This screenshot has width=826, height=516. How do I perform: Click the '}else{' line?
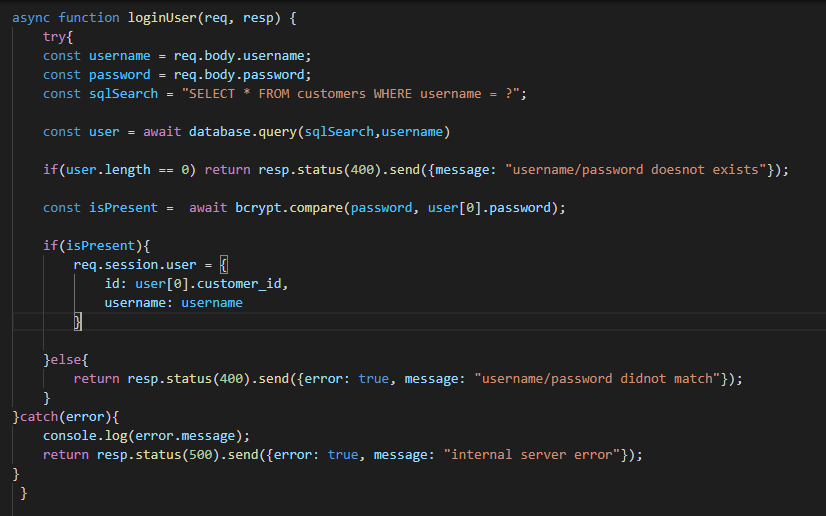point(66,360)
